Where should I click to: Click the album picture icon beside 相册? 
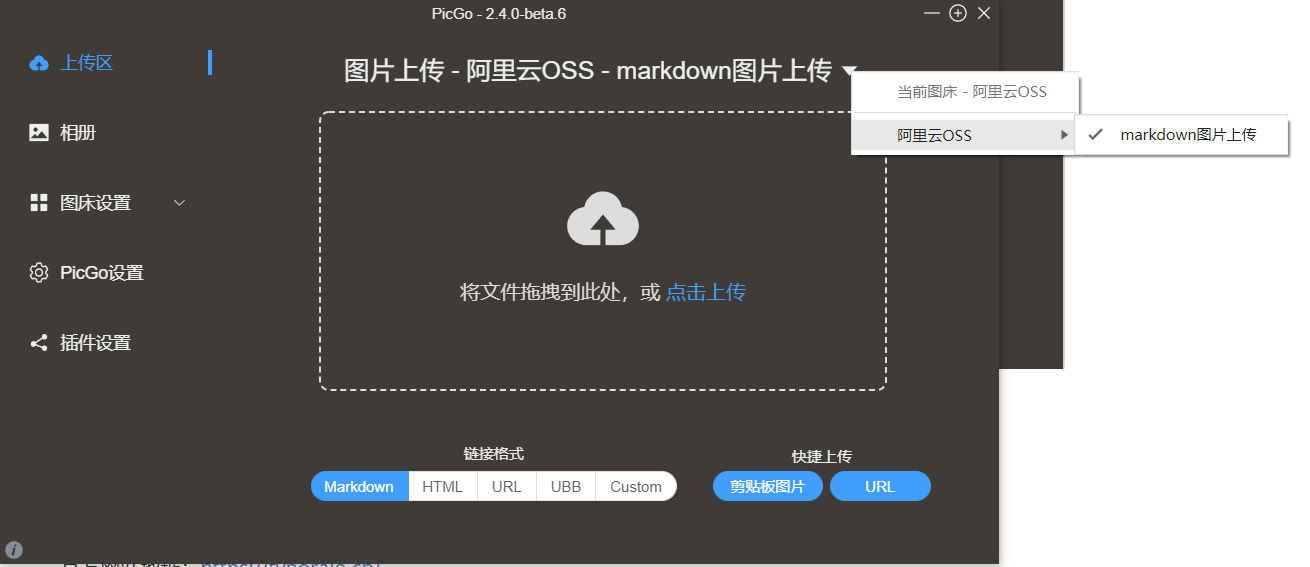click(39, 132)
